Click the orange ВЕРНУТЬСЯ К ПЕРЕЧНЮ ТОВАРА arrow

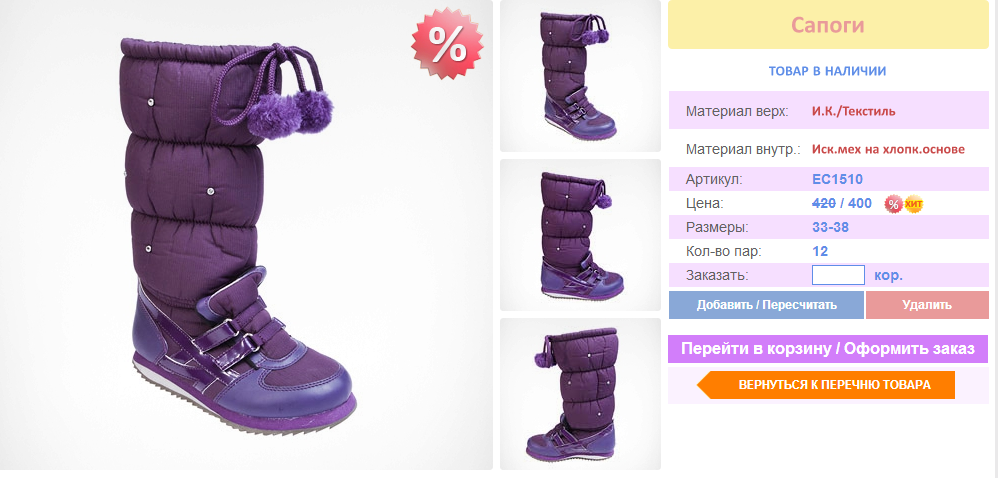826,385
